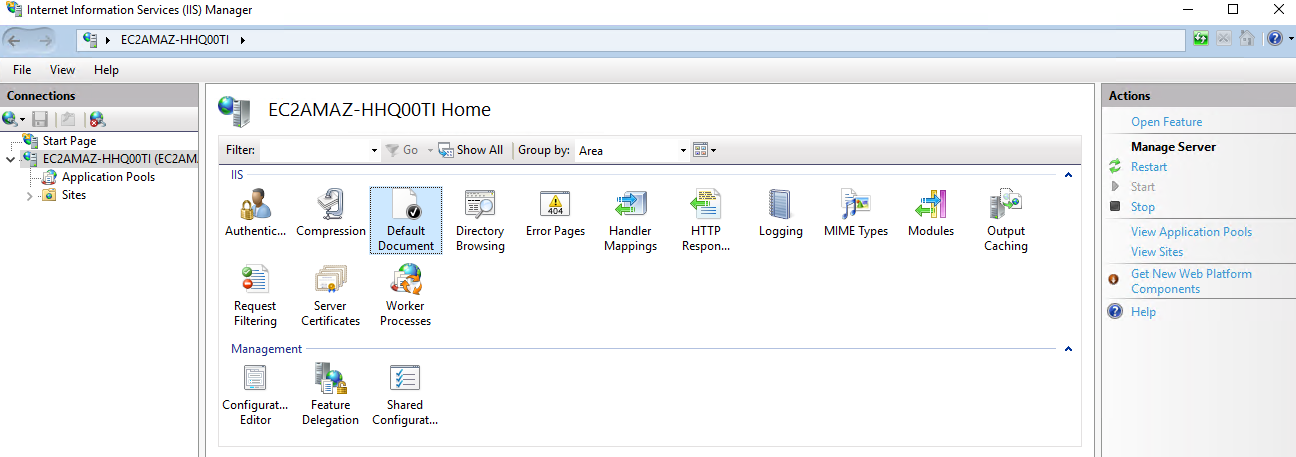
Task: Click the create connection globe icon
Action: click(10, 119)
